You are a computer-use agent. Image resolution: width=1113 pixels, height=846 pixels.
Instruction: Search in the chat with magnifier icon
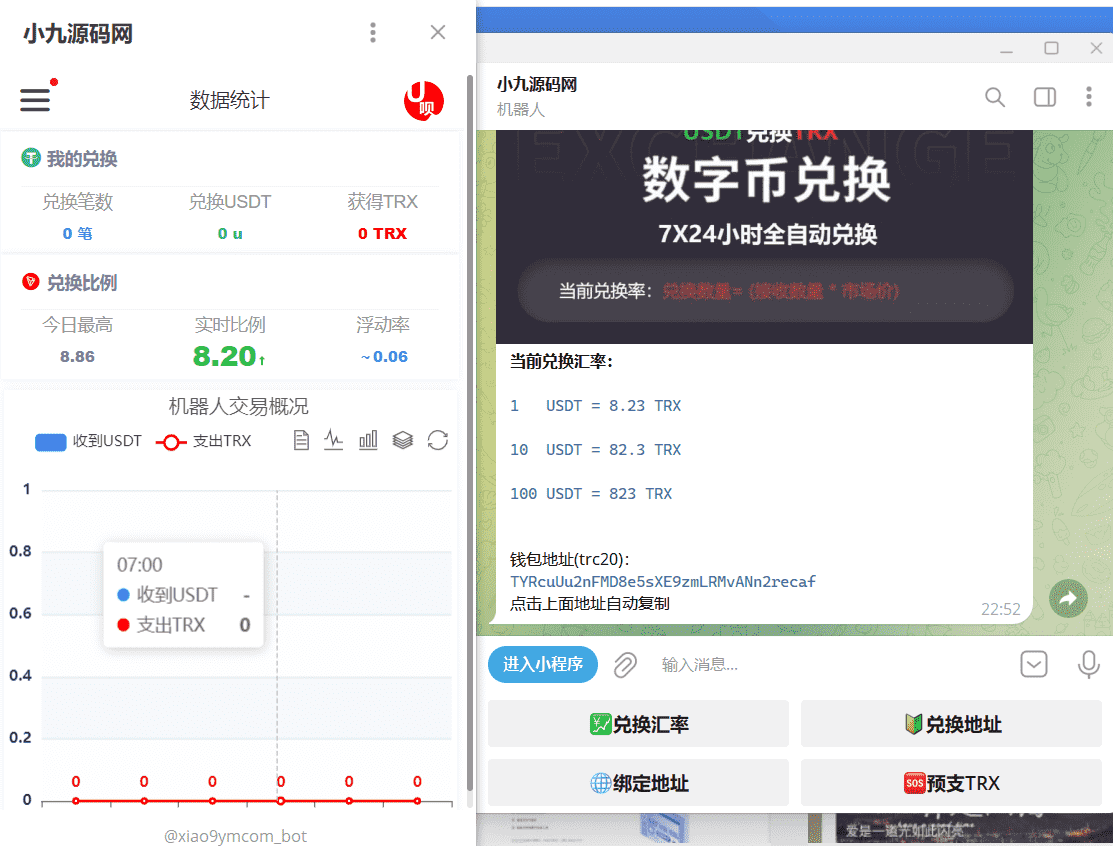pyautogui.click(x=995, y=97)
